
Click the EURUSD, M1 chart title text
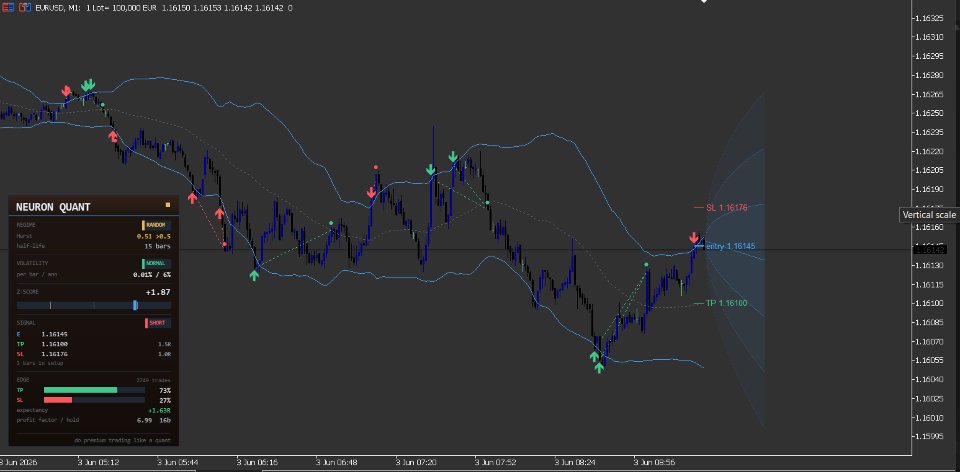[58, 8]
